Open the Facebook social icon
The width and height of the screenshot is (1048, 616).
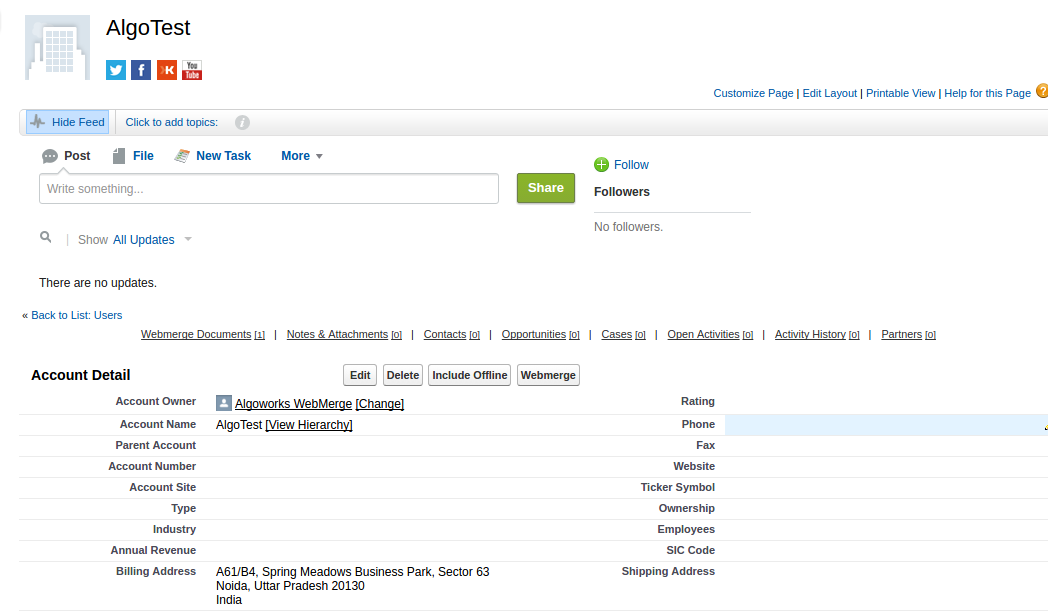141,70
